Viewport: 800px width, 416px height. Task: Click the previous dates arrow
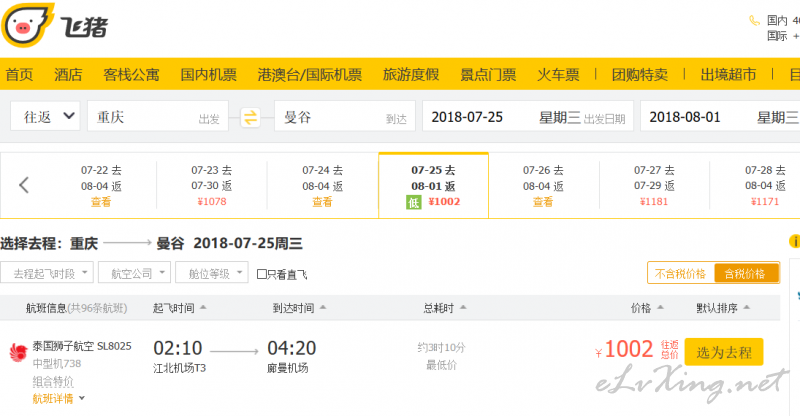click(x=23, y=185)
